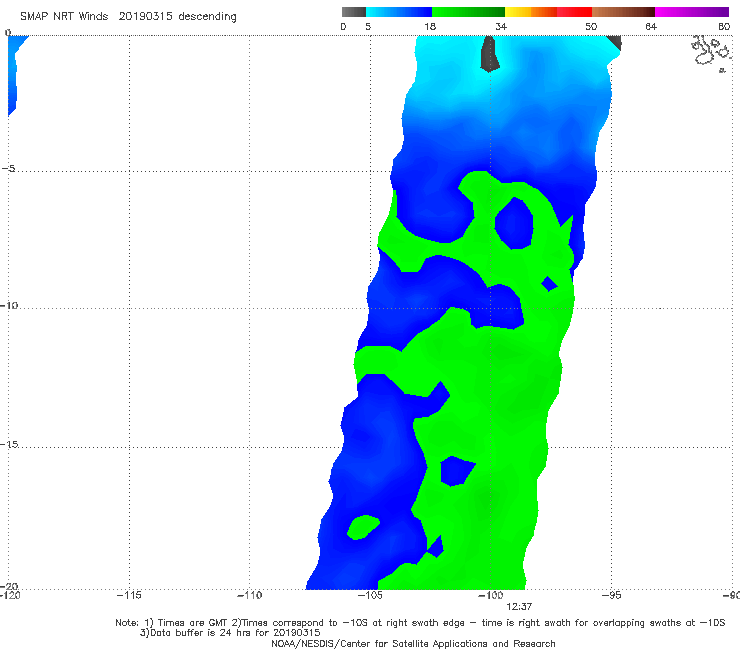The width and height of the screenshot is (740, 650).
Task: Click the green segment of the wind color bar
Action: coord(468,12)
